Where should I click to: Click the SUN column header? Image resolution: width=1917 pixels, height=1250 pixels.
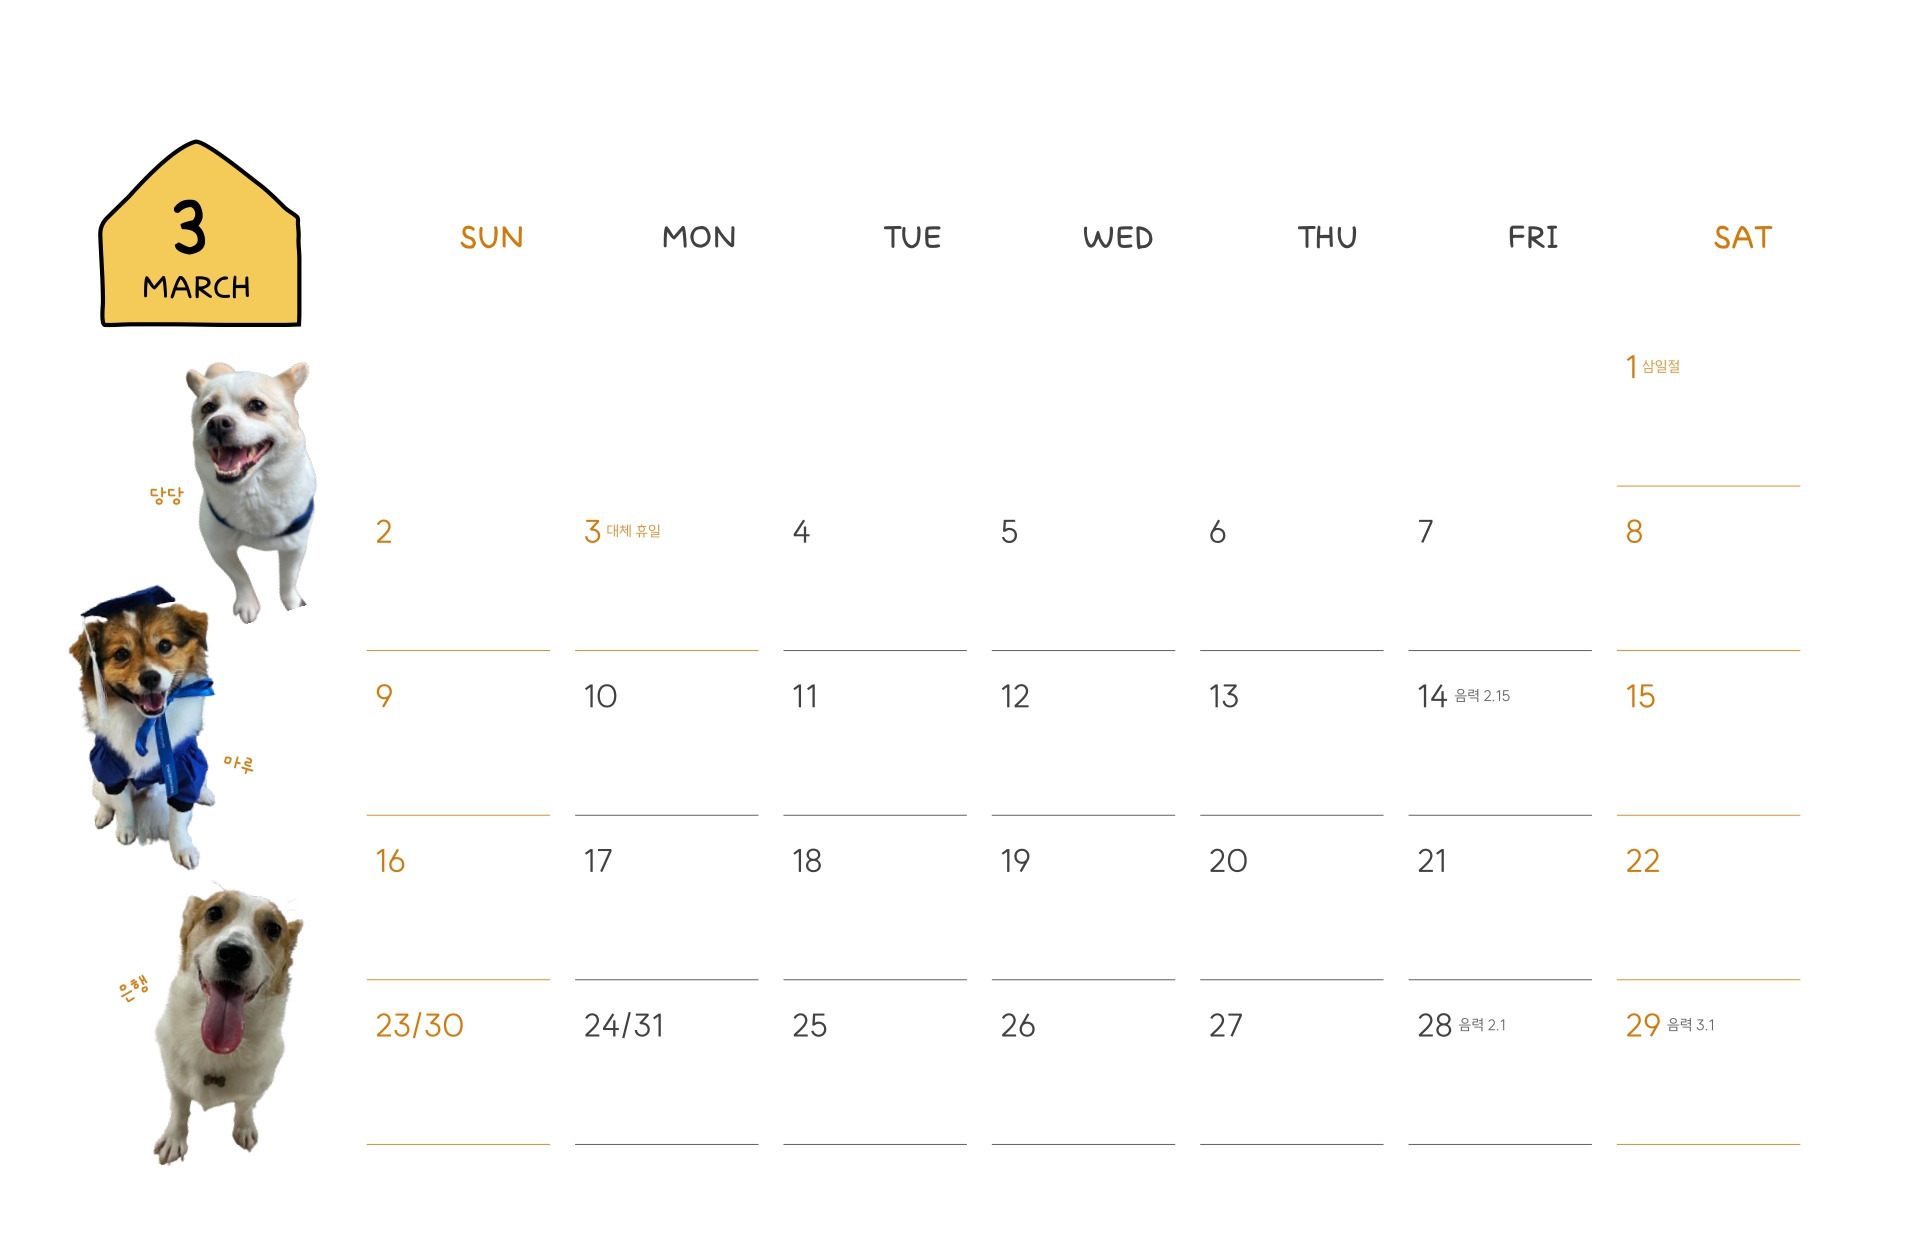(491, 237)
